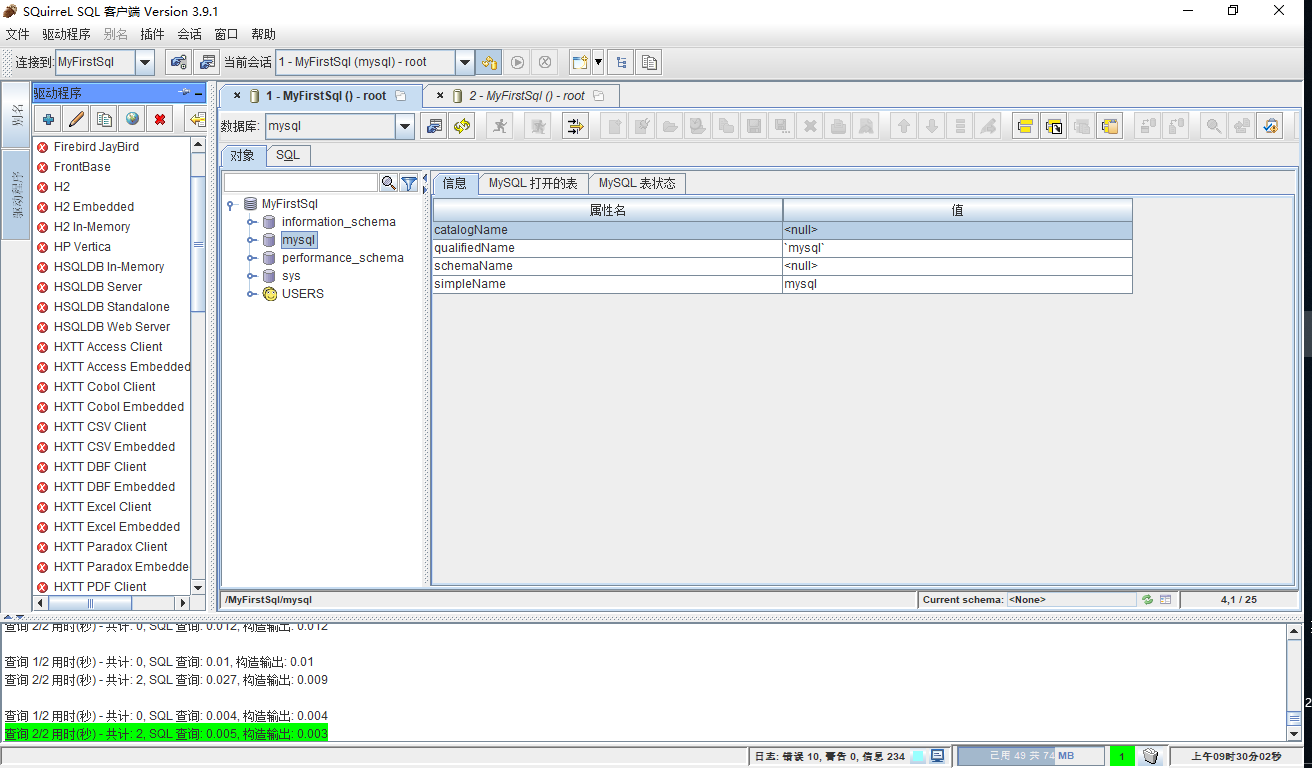Switch to the SQL tab
The height and width of the screenshot is (768, 1312).
click(288, 155)
